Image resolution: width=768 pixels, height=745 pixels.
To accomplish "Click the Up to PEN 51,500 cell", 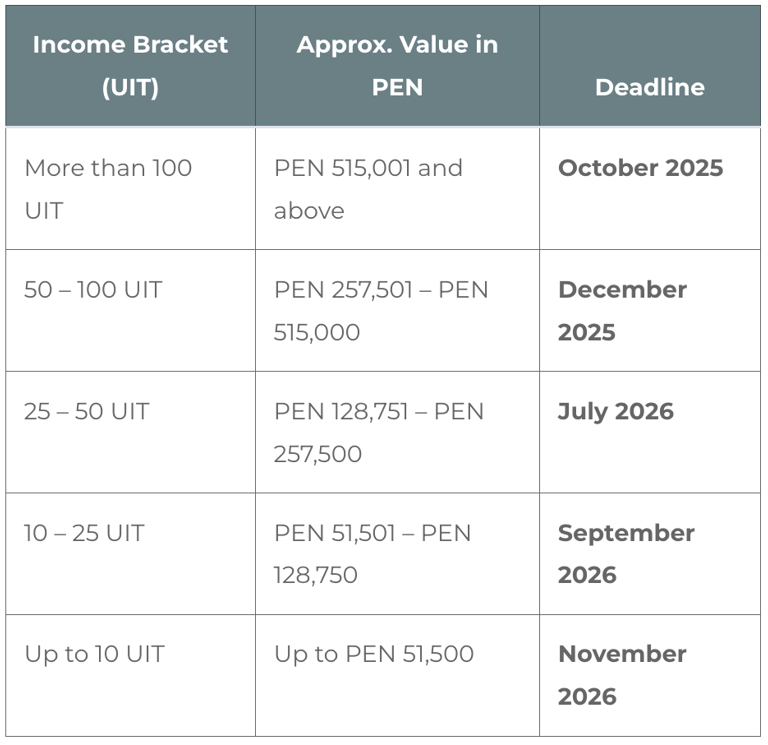I will 374,654.
